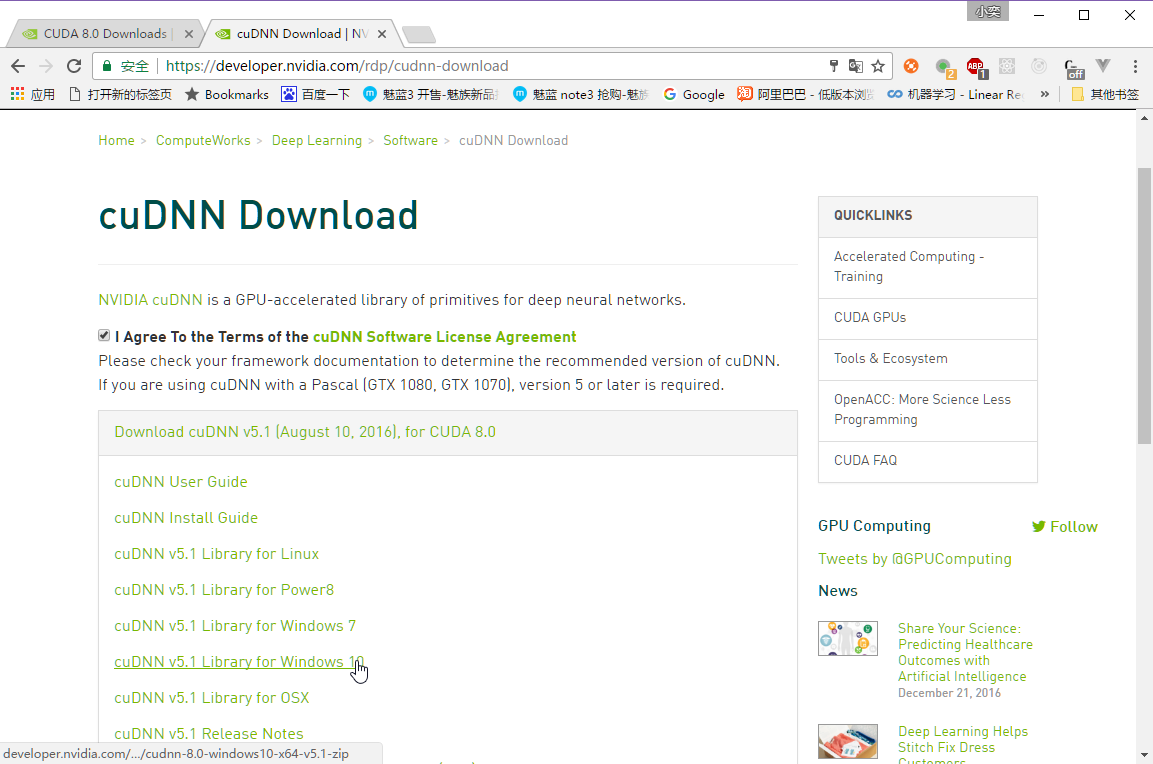Open the cuDNN User Guide
The image size is (1153, 764).
tap(180, 482)
